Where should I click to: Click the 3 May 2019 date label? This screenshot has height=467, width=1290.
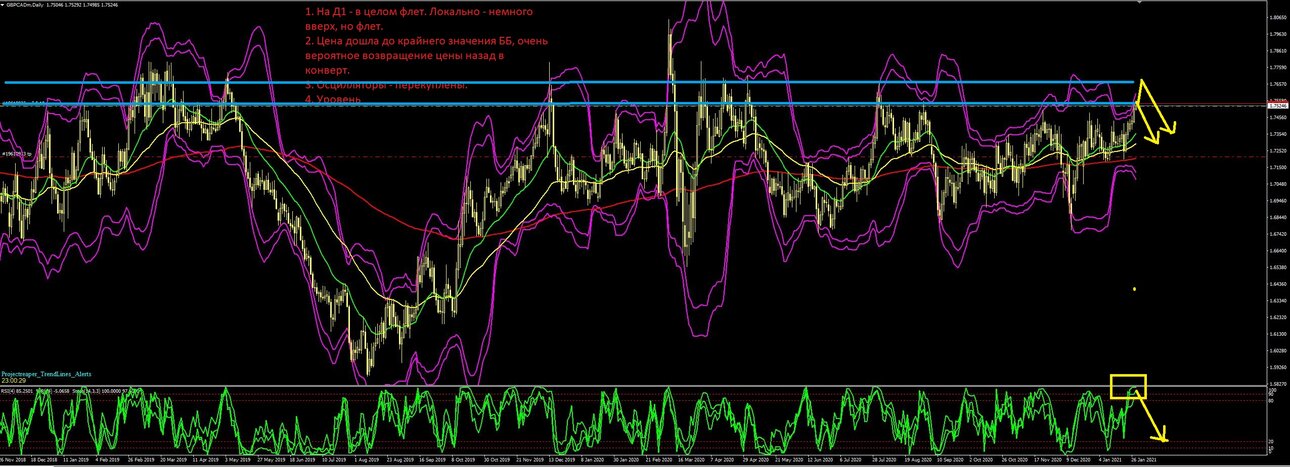(x=238, y=460)
